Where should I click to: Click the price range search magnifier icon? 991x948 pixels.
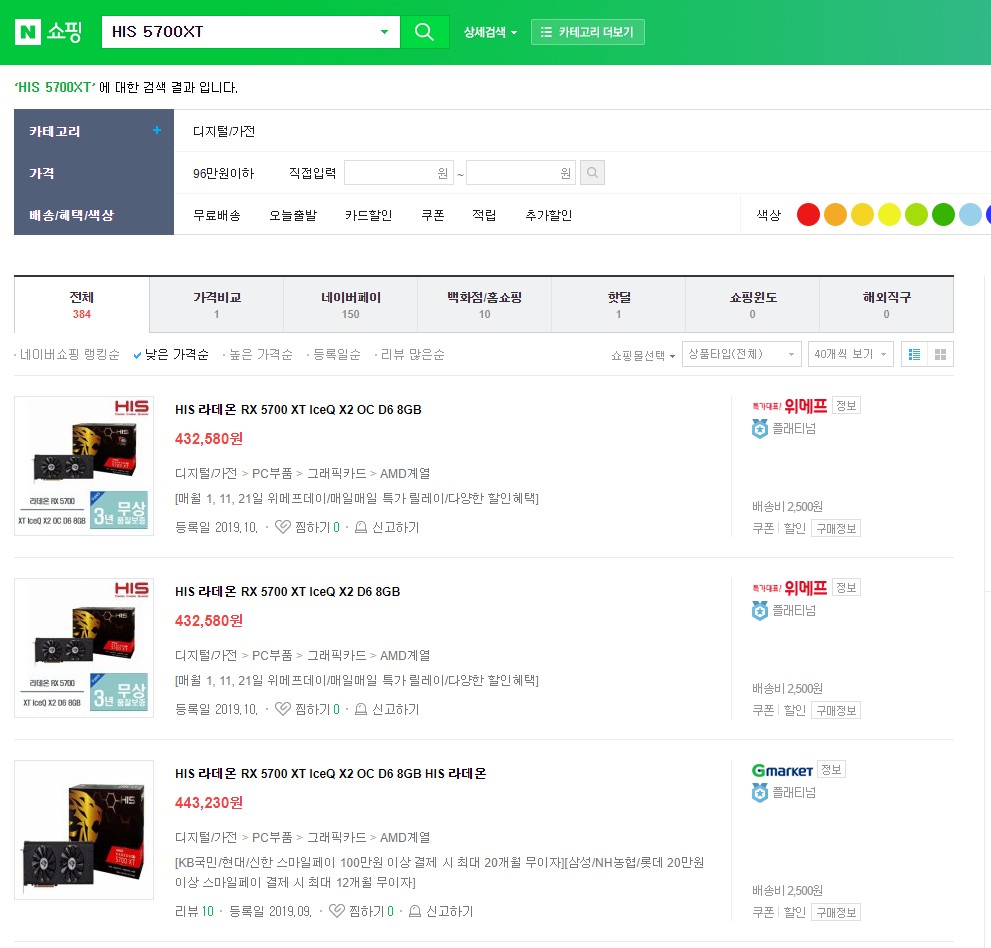(x=592, y=173)
